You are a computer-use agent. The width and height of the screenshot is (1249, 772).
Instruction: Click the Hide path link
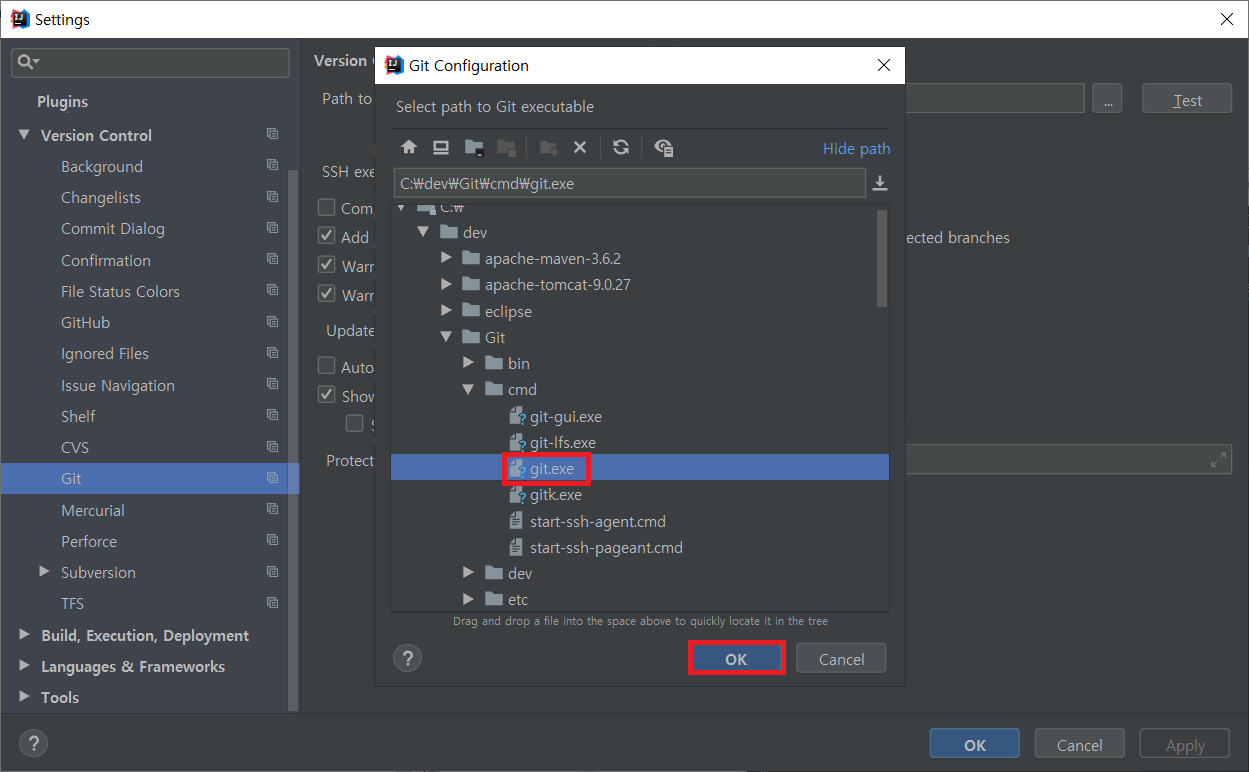pyautogui.click(x=856, y=148)
